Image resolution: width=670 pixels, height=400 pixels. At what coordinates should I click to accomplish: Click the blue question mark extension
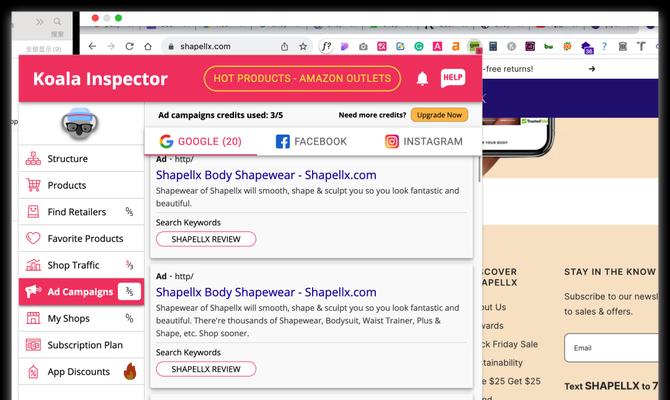604,46
